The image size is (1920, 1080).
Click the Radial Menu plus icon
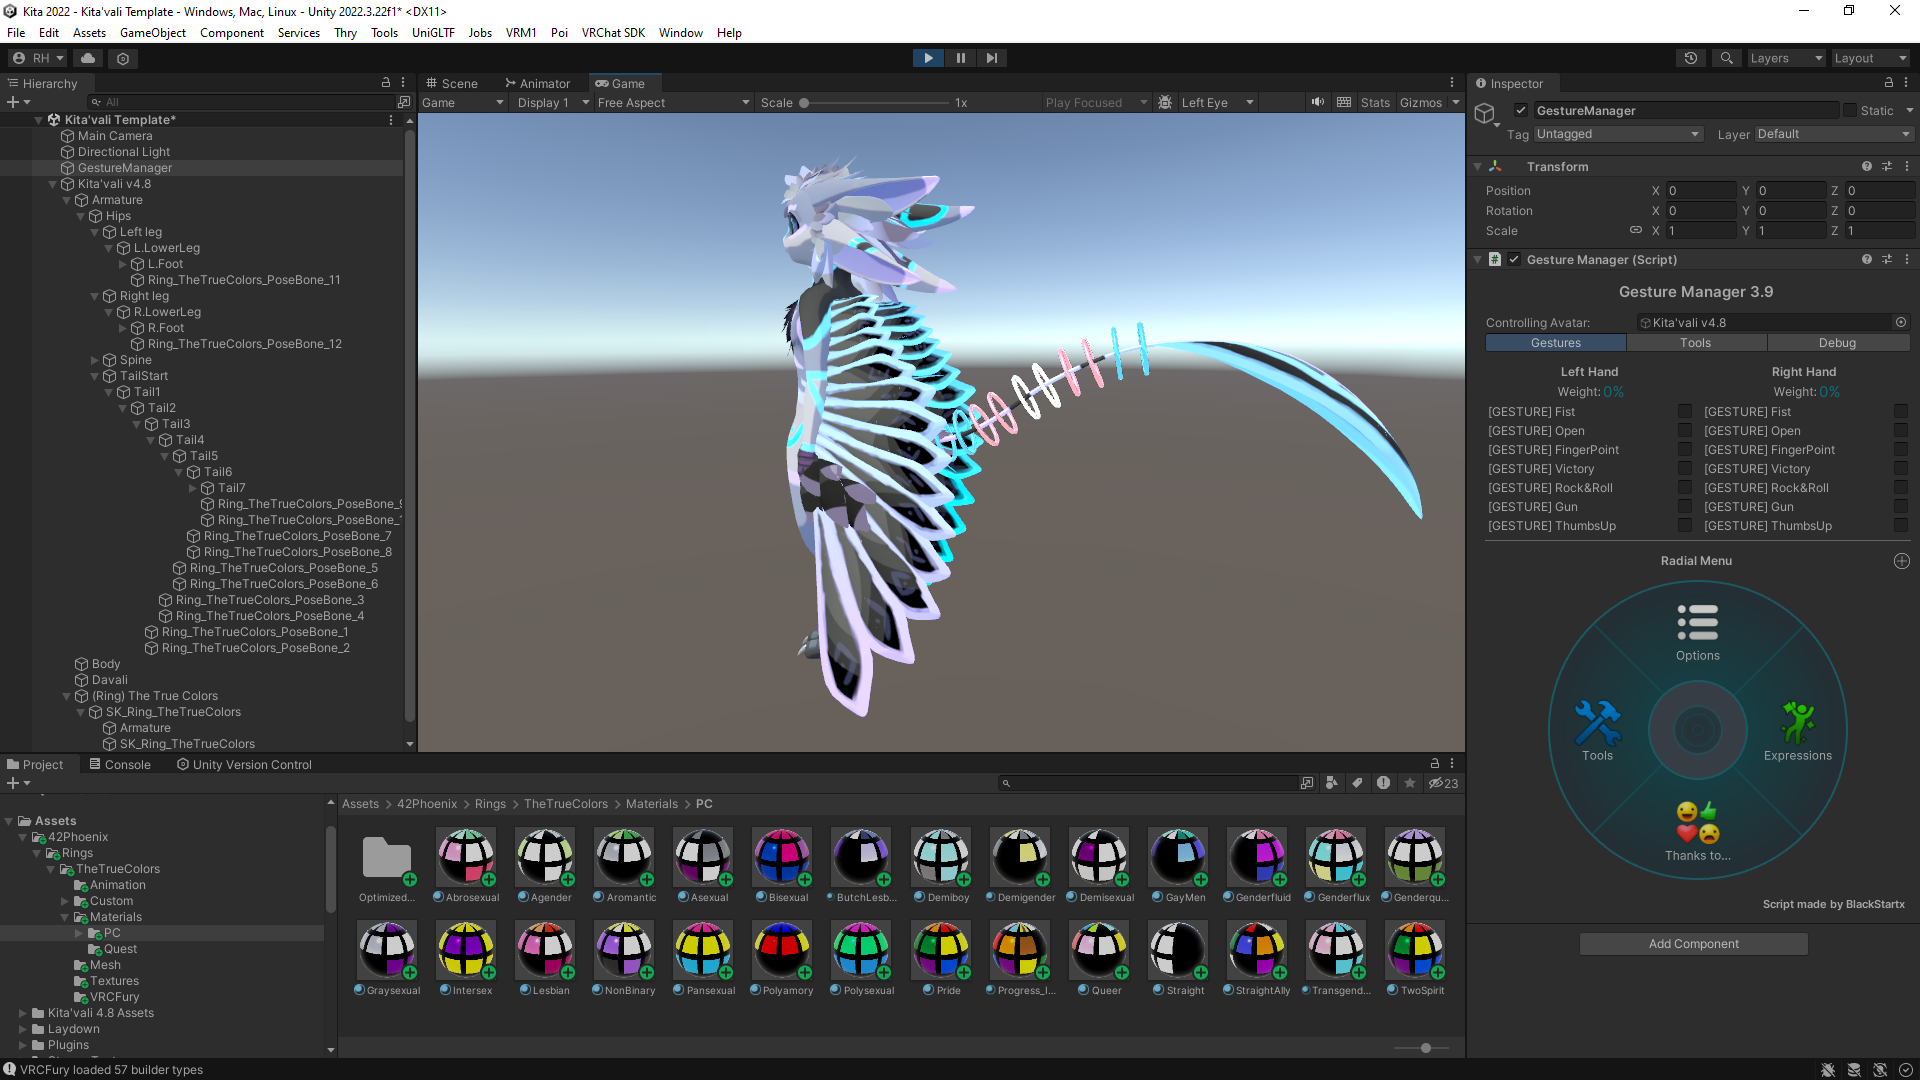(x=1901, y=561)
